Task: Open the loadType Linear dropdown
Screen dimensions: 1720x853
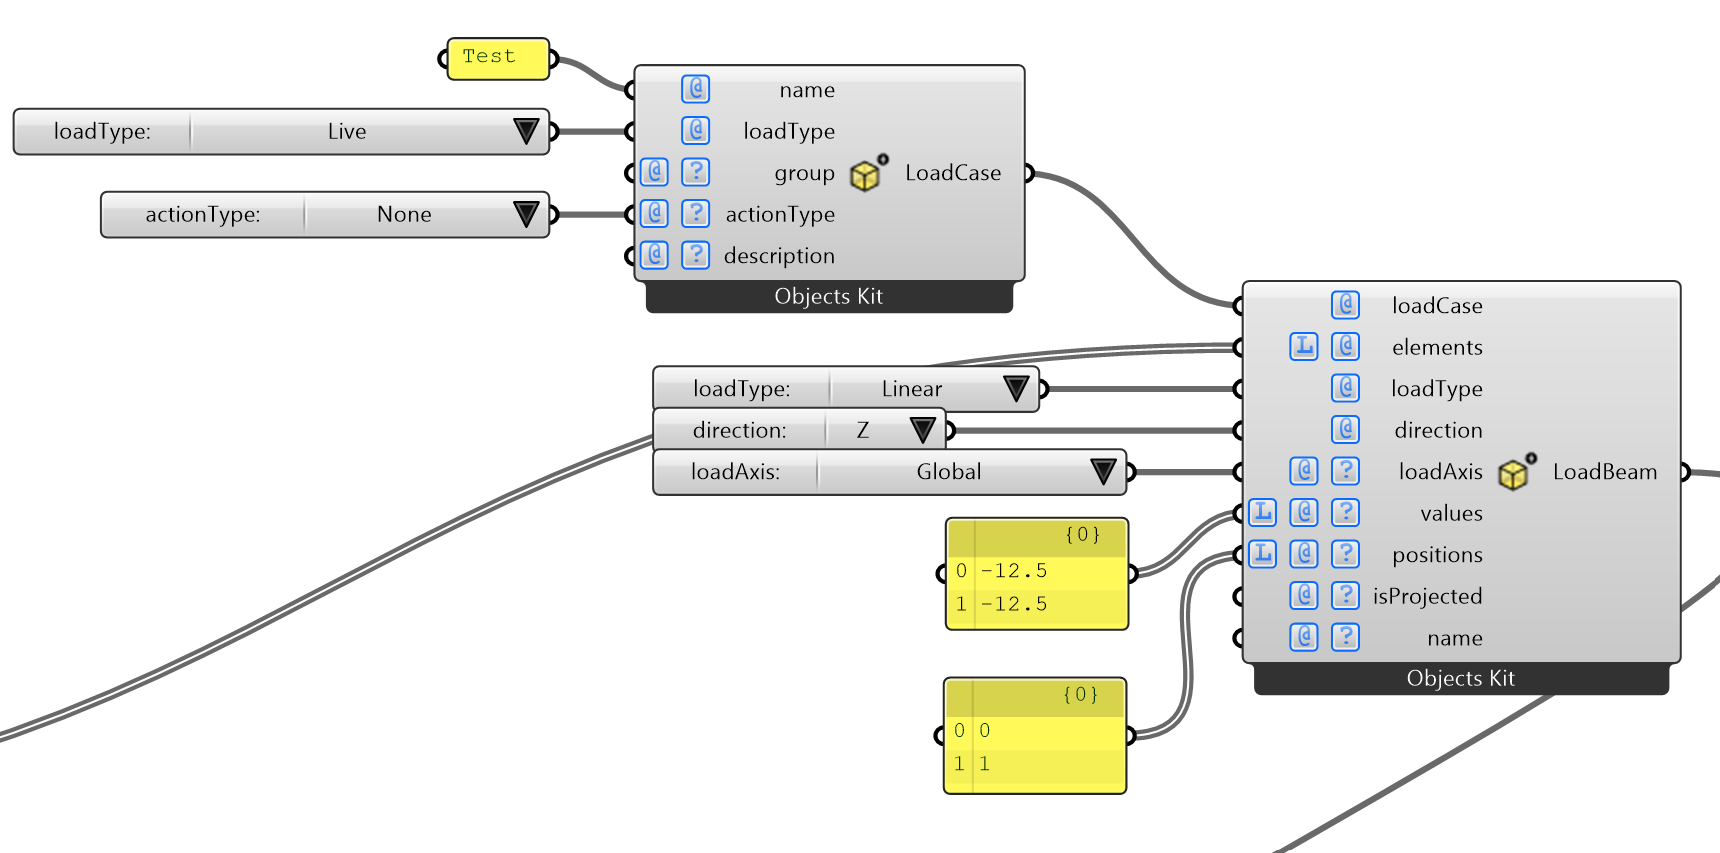Action: click(1015, 389)
